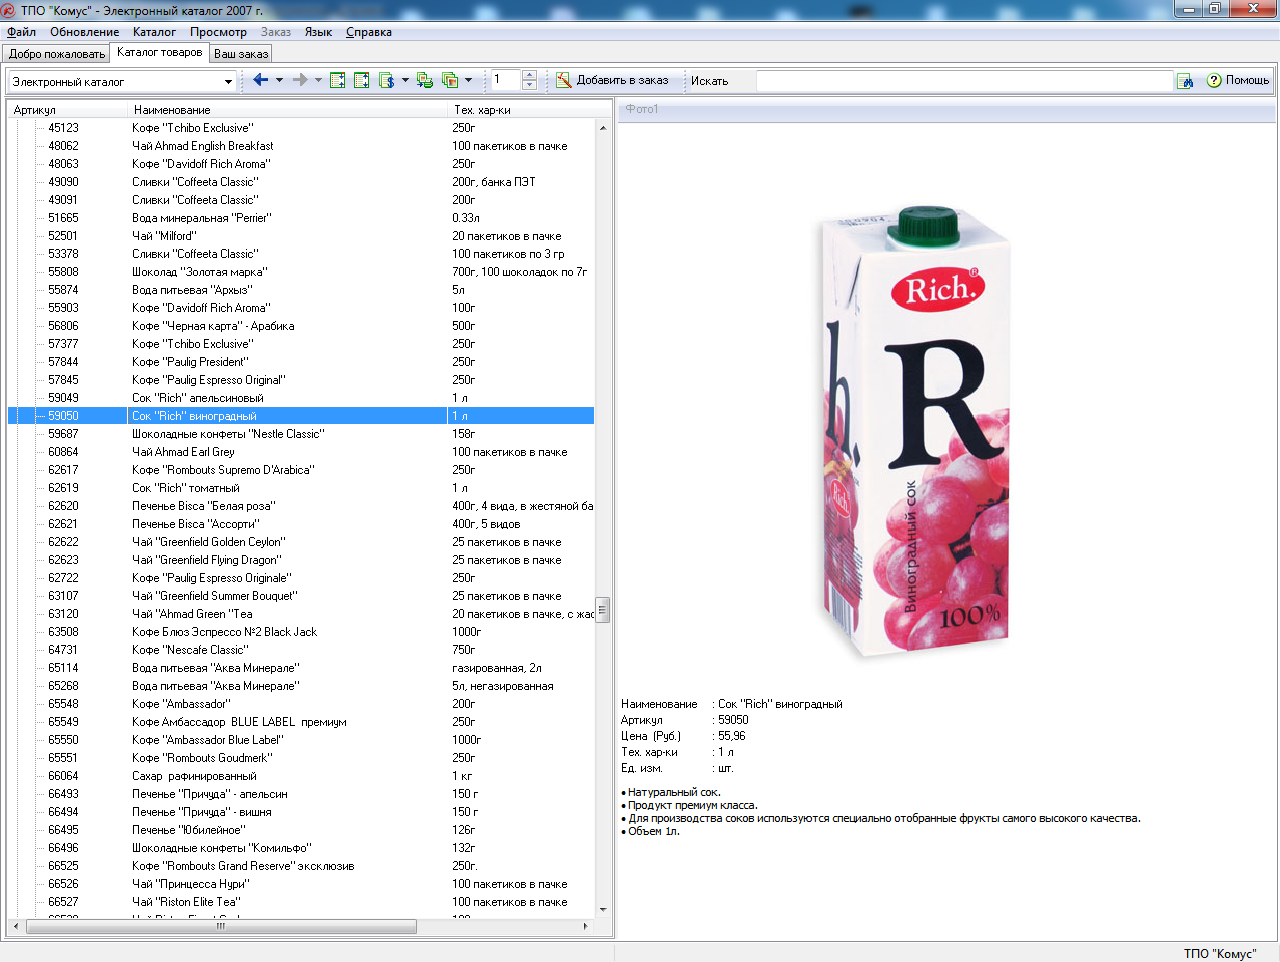
Task: Click the binoculars search icon
Action: pos(1185,81)
